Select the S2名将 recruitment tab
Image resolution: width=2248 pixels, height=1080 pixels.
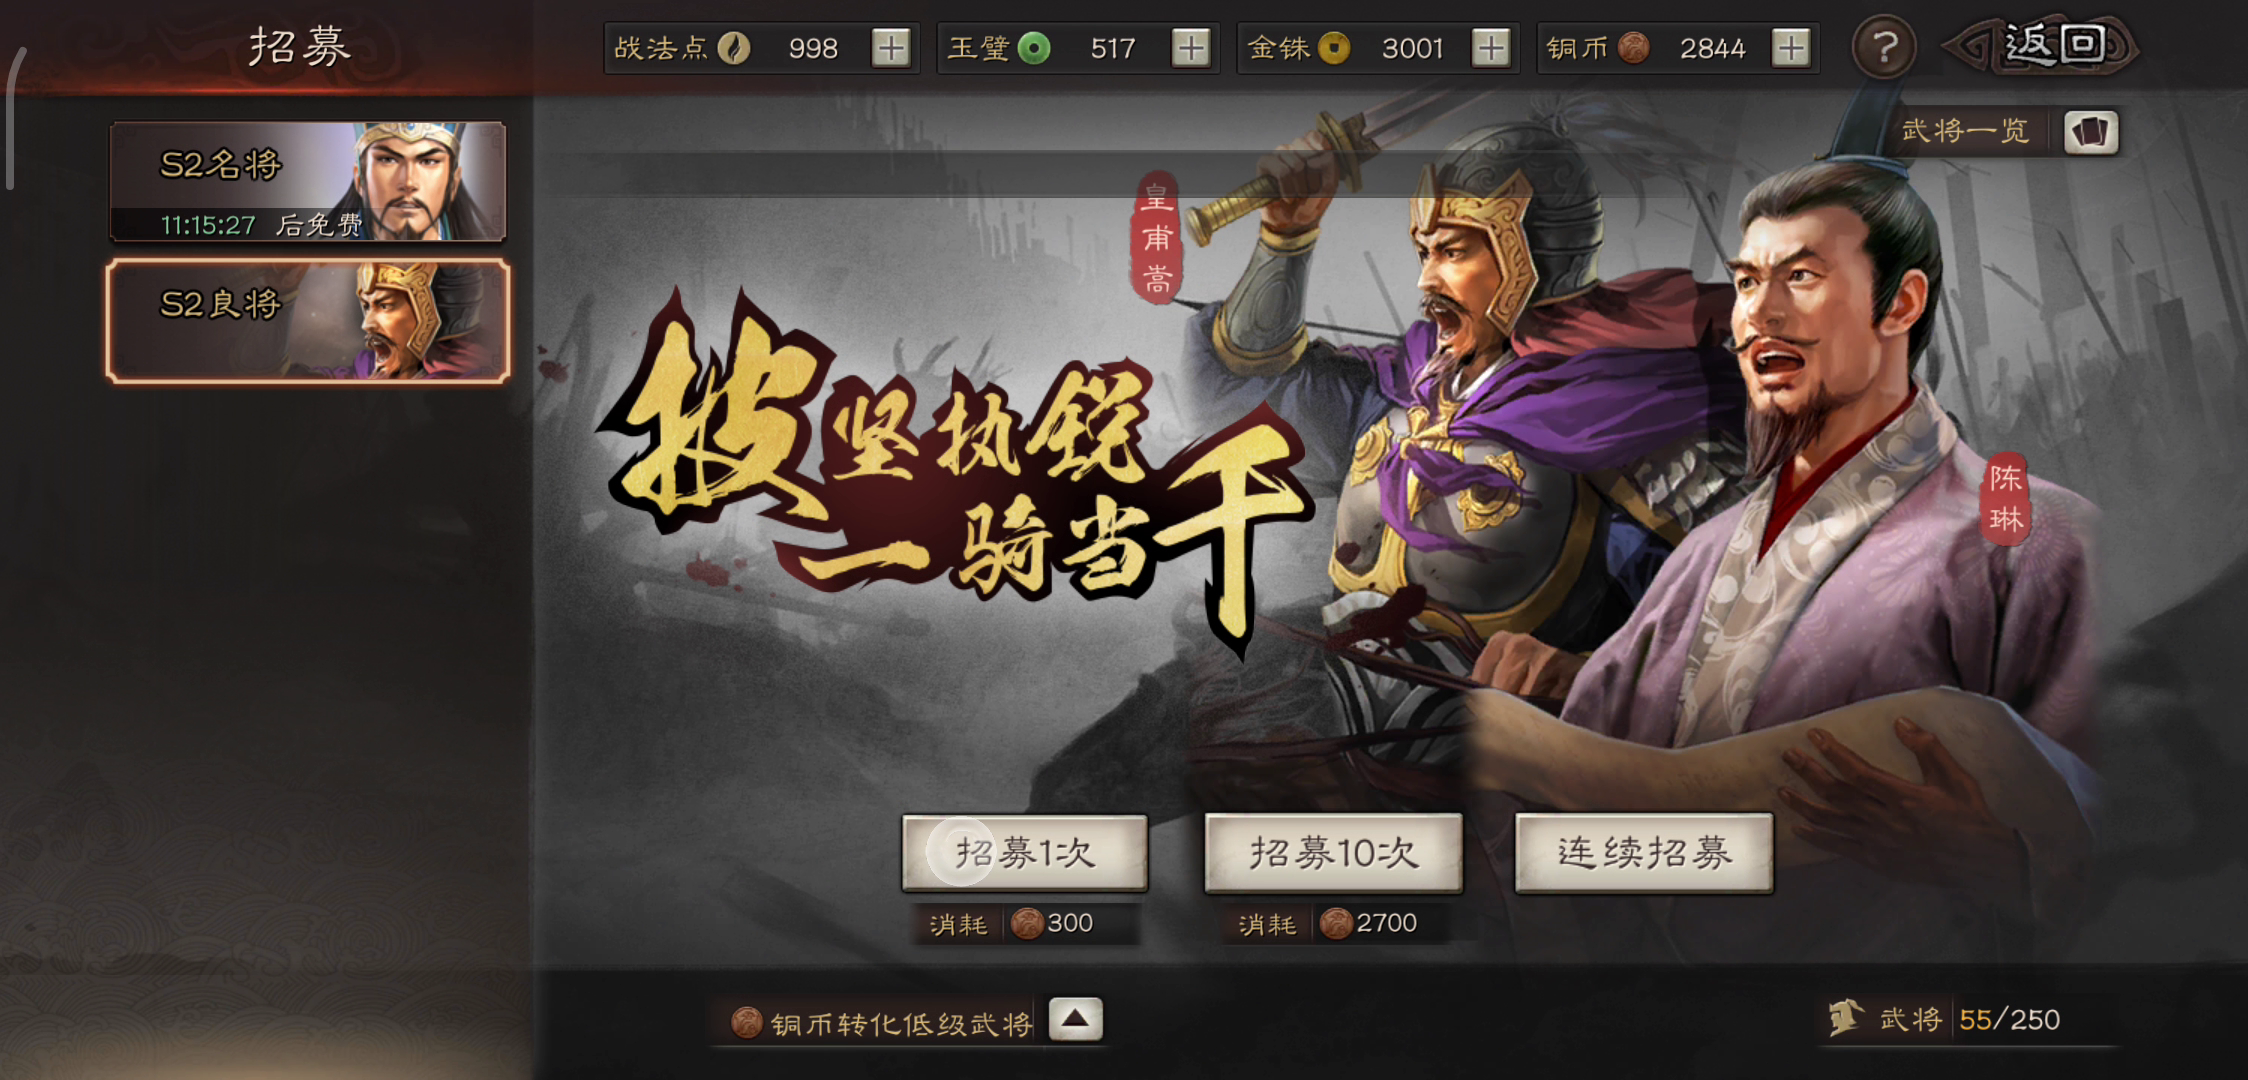coord(308,182)
